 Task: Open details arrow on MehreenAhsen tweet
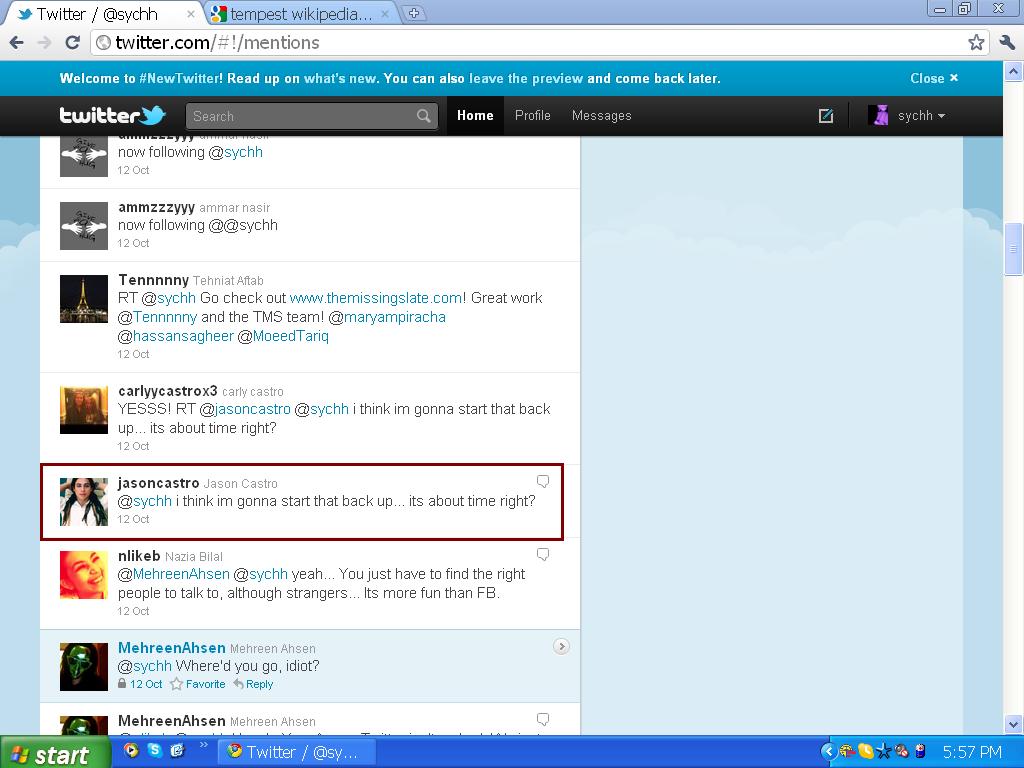pyautogui.click(x=561, y=647)
